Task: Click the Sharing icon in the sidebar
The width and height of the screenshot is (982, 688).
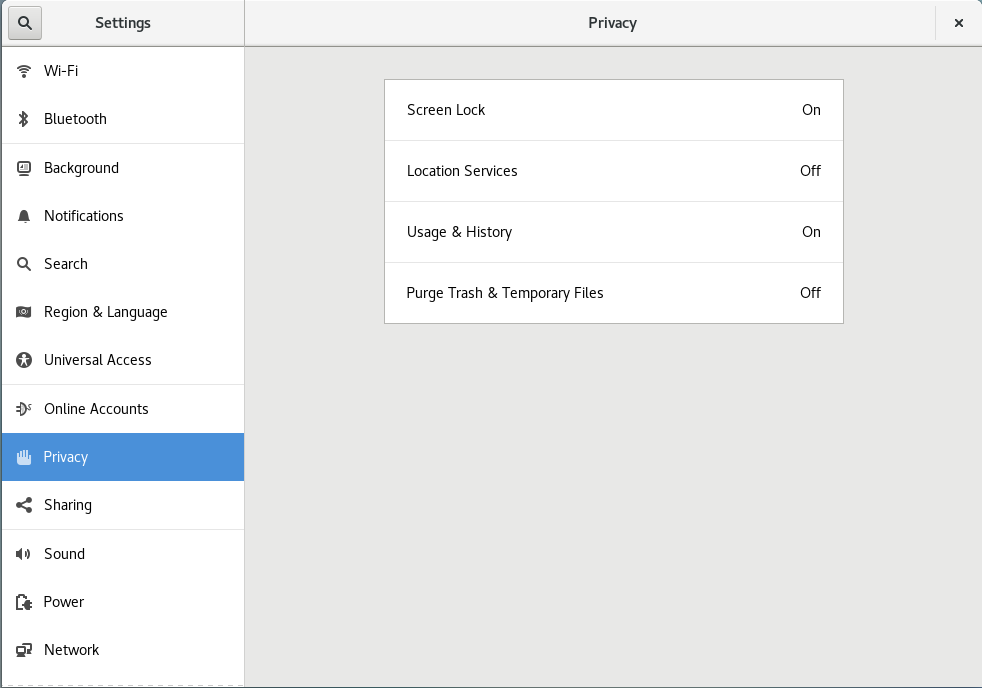Action: coord(24,505)
